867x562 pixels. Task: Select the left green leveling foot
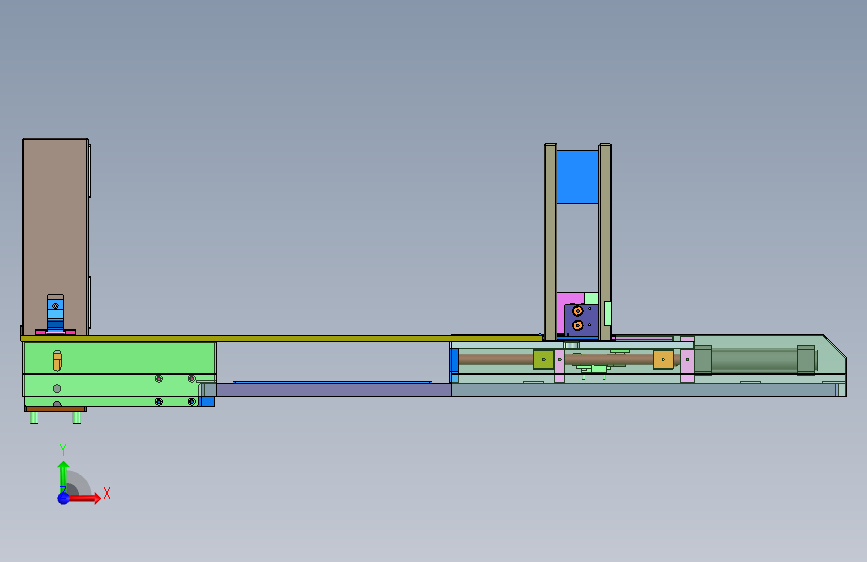tap(34, 418)
